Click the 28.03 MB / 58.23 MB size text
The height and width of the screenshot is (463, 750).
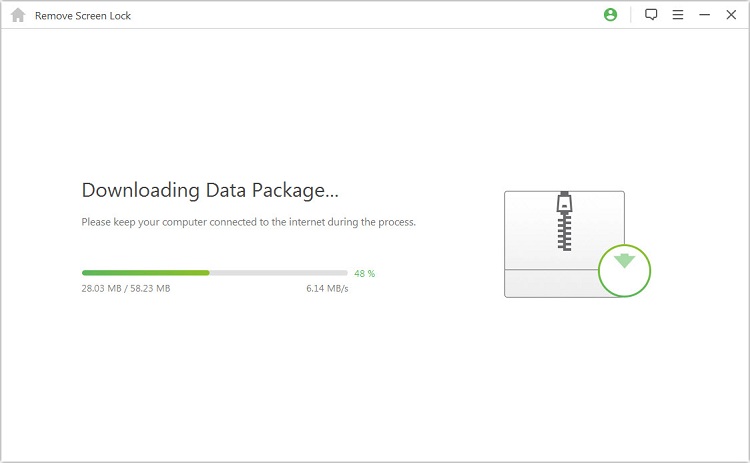pos(126,288)
